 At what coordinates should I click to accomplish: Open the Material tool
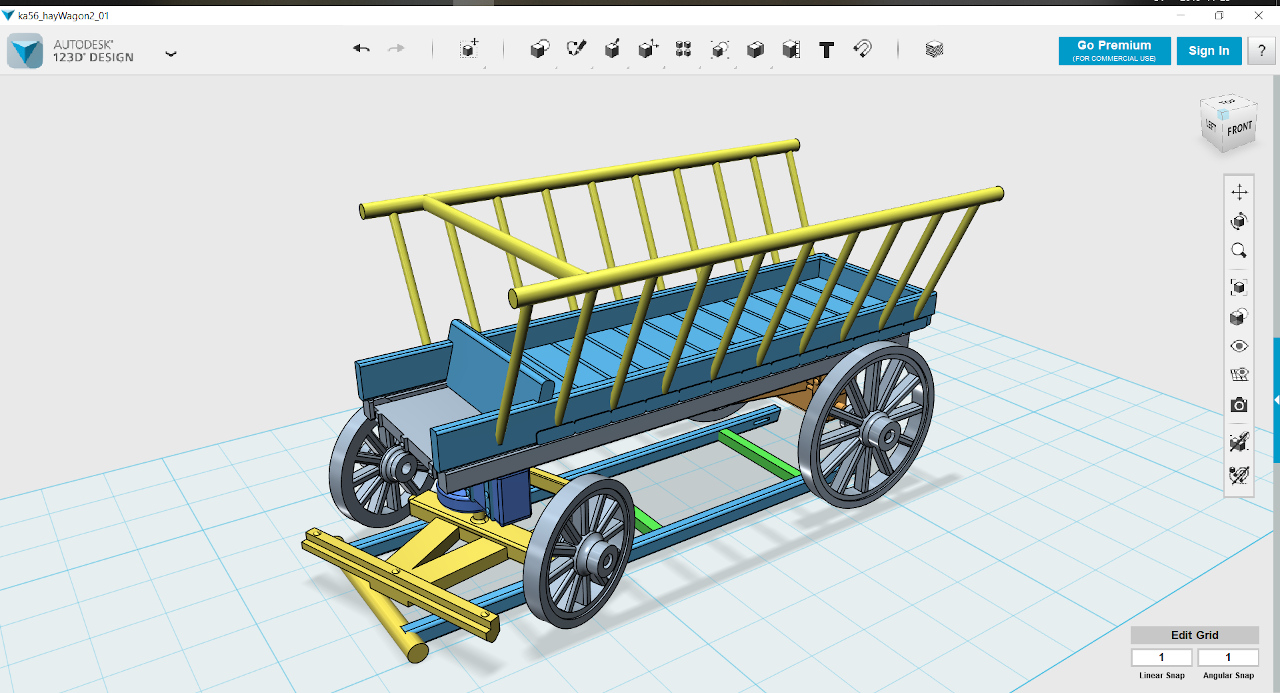pos(934,49)
